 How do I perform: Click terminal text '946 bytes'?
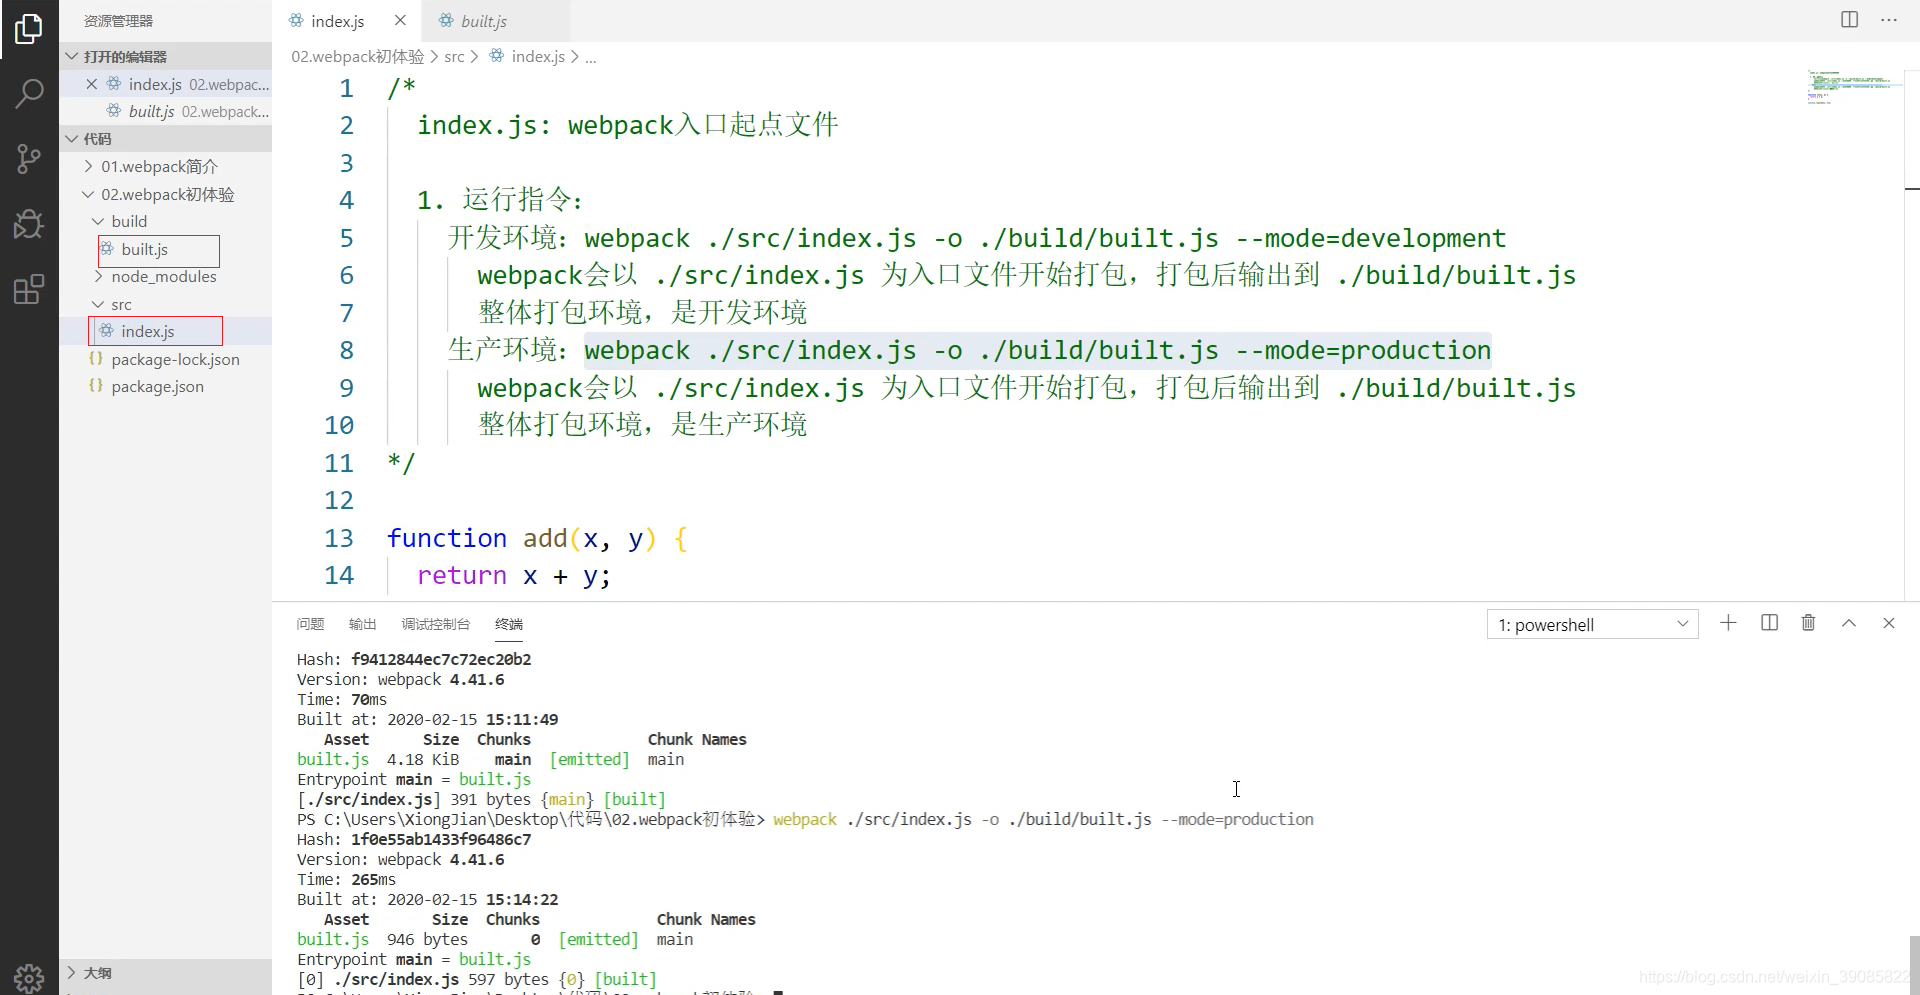[x=427, y=939]
